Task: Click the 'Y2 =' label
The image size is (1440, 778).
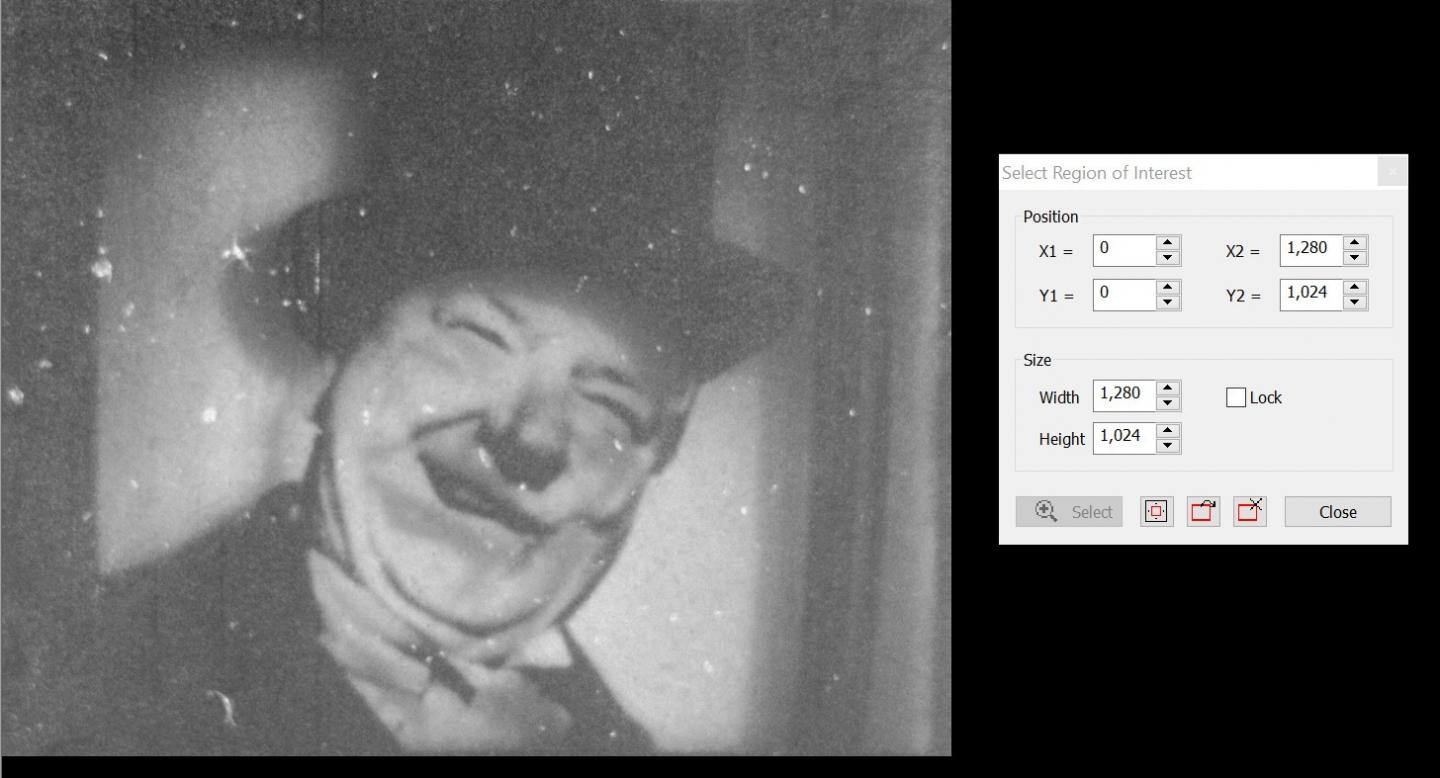Action: (1243, 296)
